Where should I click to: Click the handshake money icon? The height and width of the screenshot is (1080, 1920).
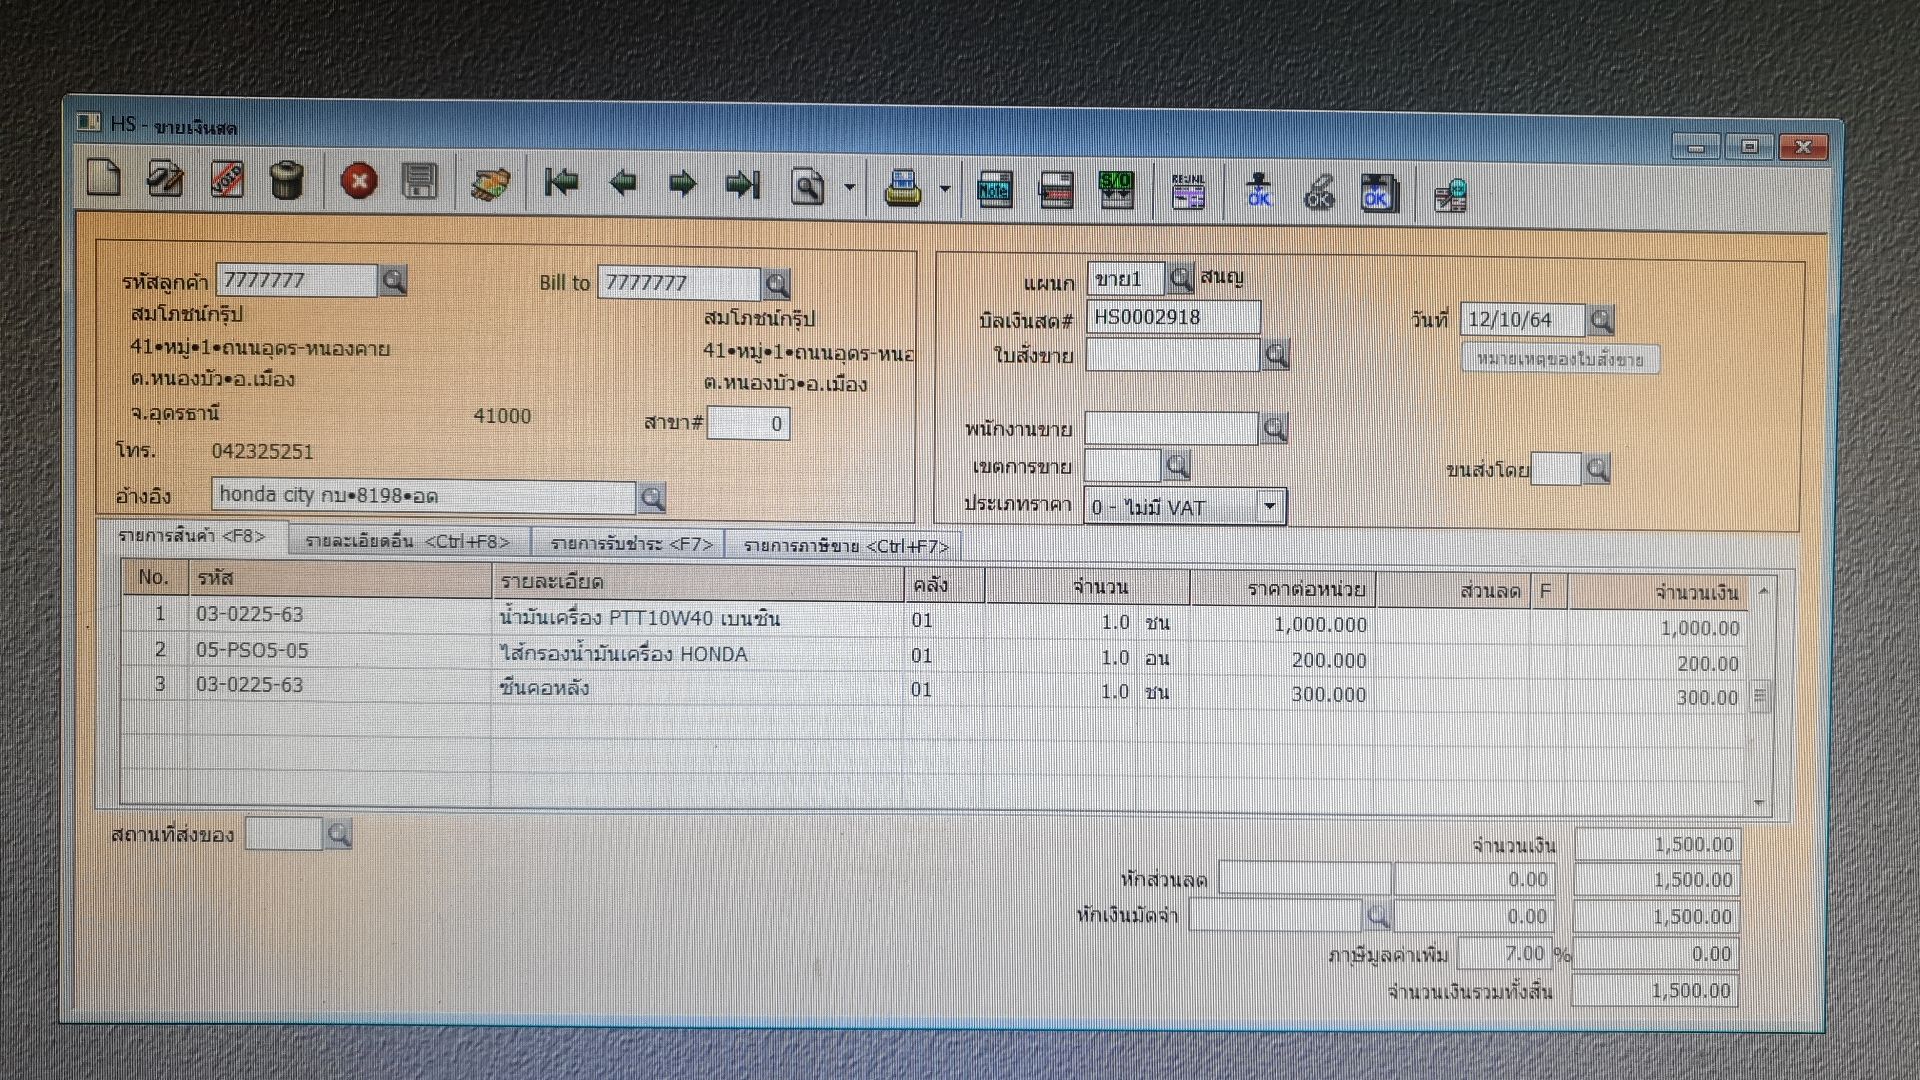tap(490, 184)
